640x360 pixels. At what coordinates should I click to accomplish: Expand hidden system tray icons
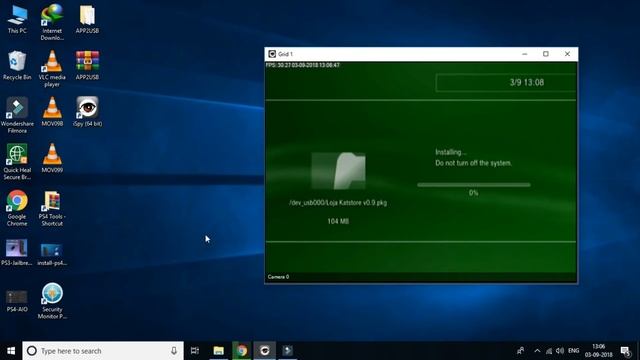(x=537, y=351)
